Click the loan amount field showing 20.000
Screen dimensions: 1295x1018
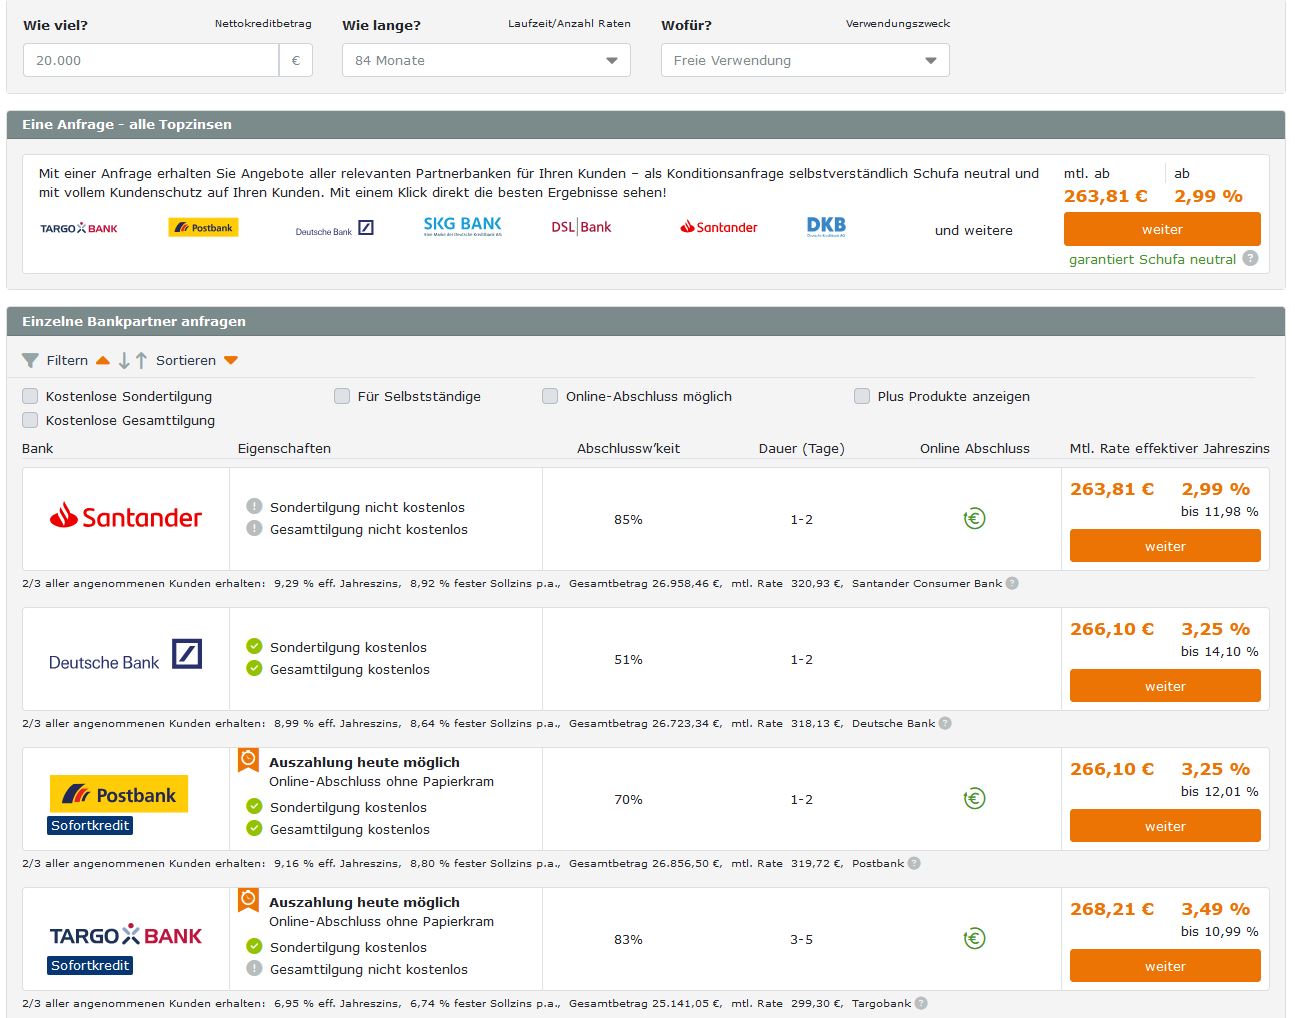point(151,60)
